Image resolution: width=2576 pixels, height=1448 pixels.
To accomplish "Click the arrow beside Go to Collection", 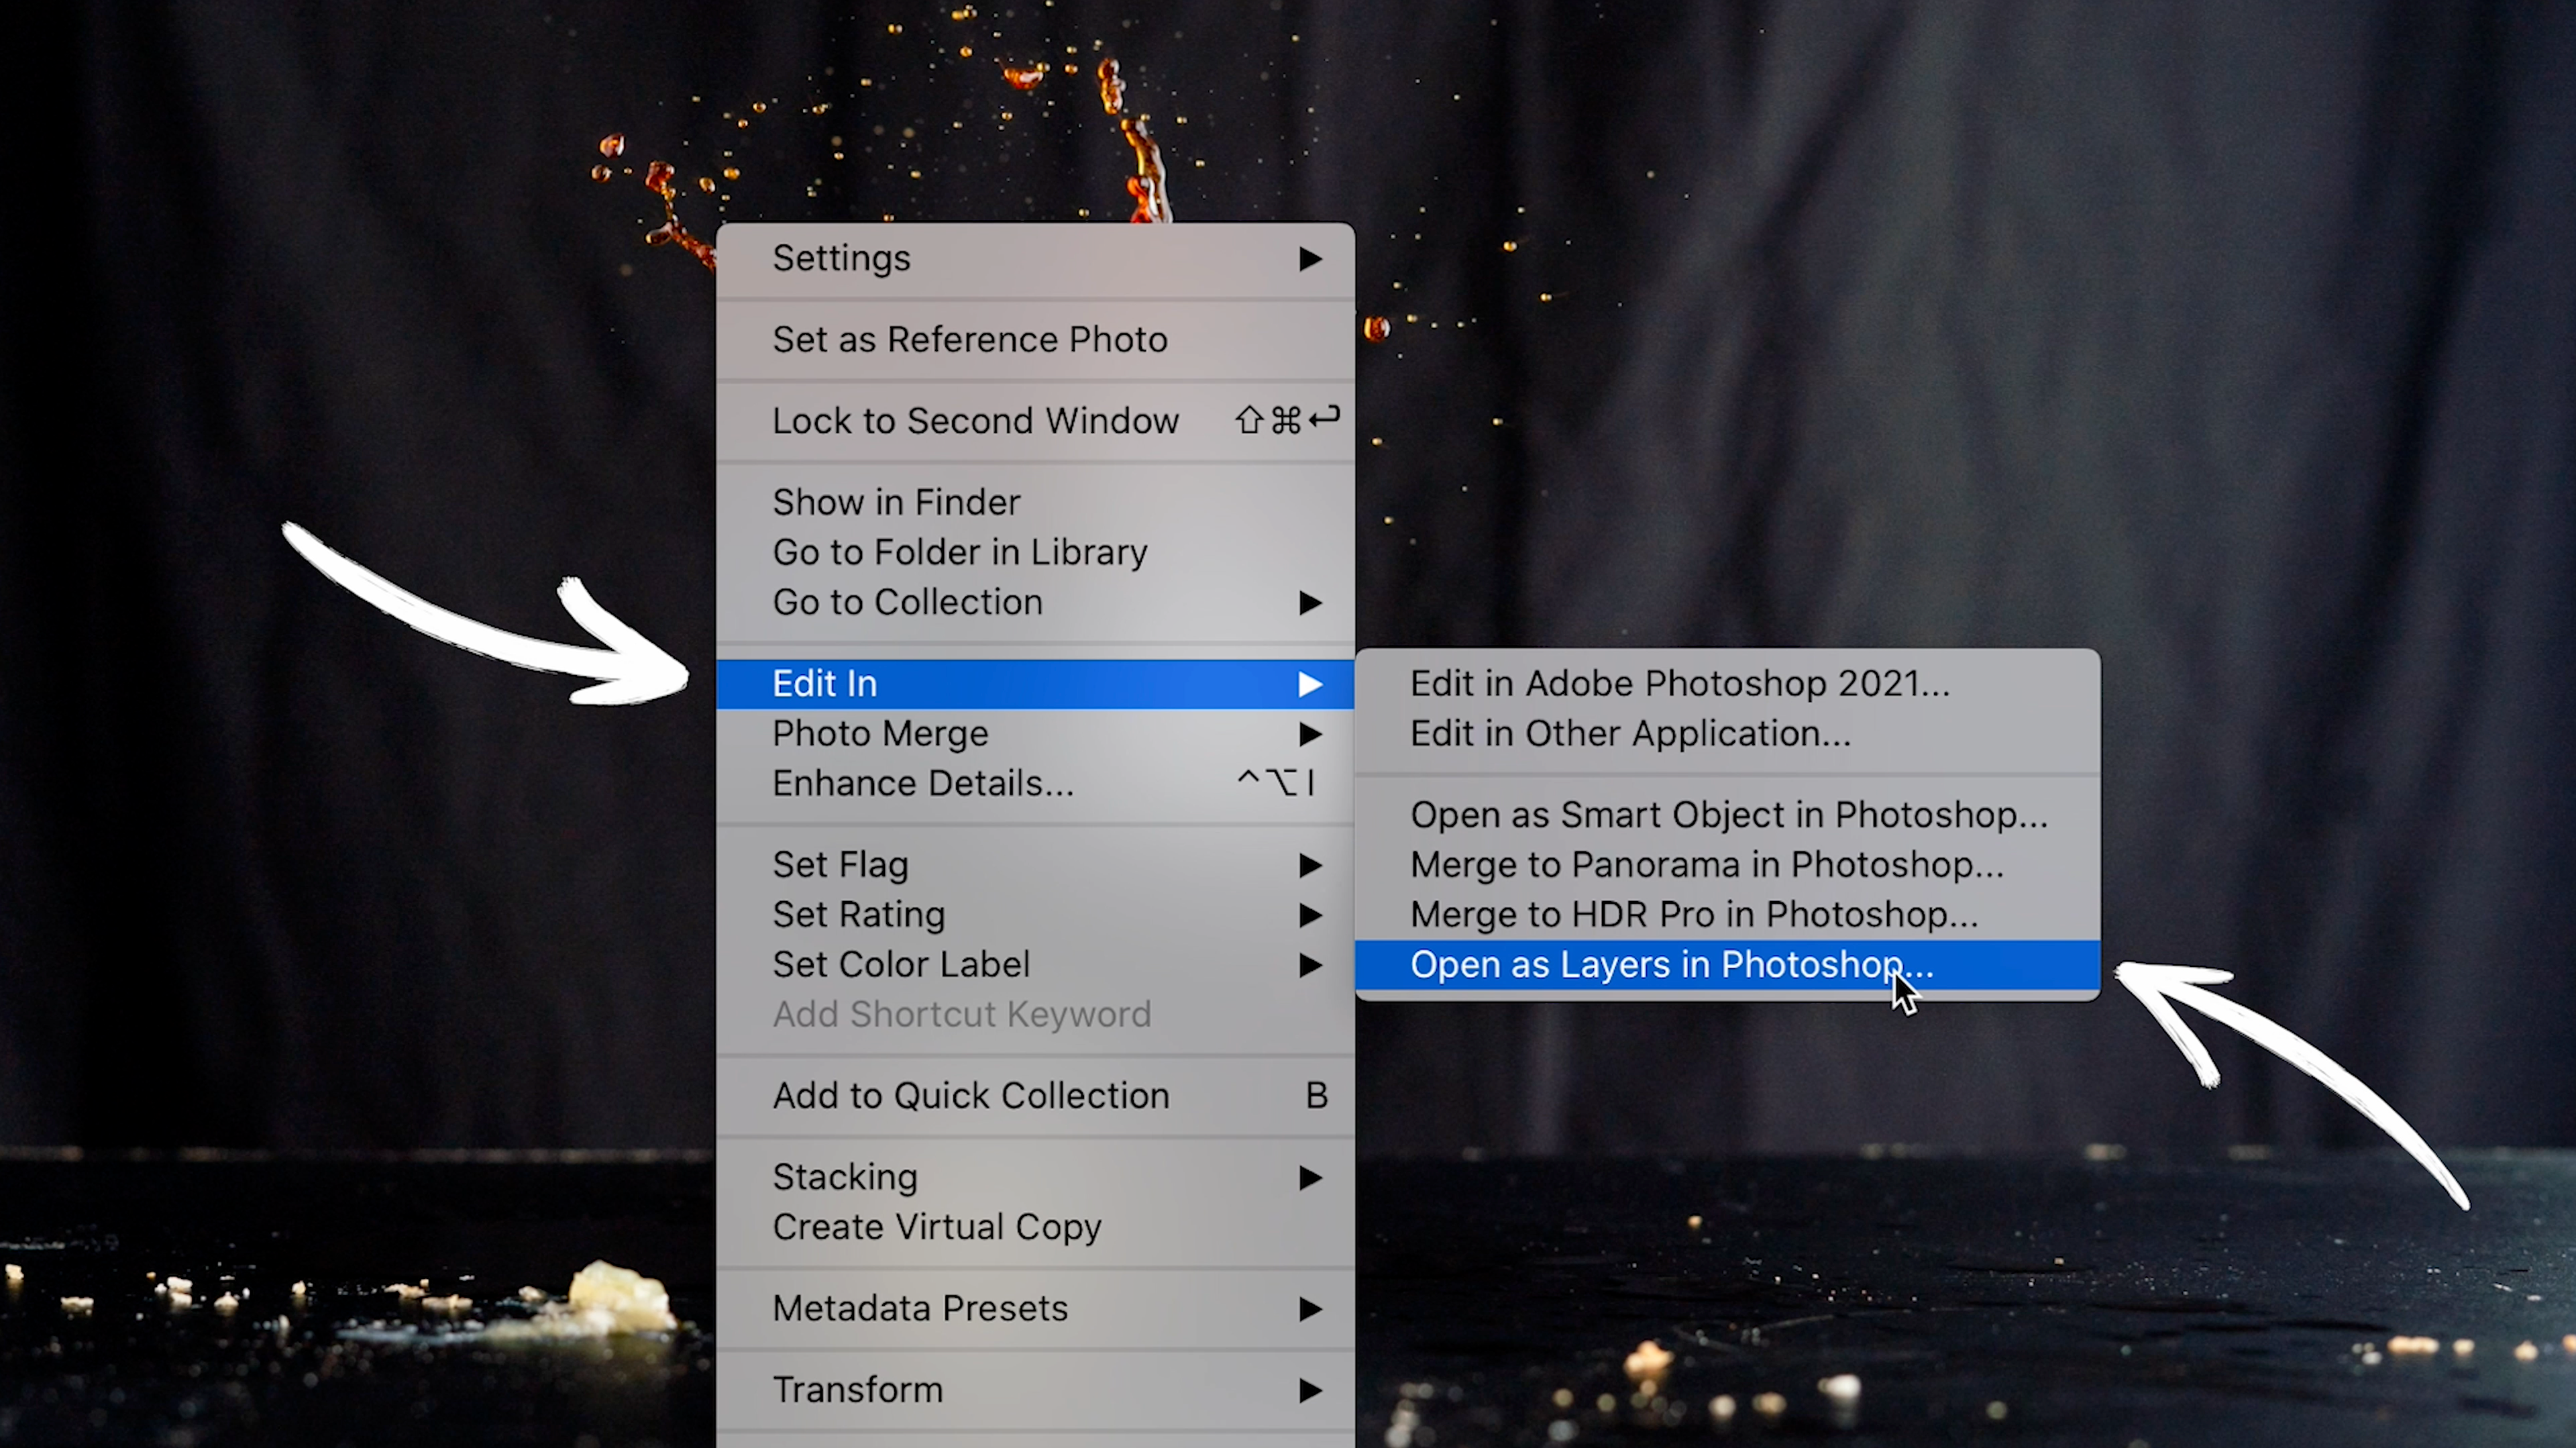I will (1310, 603).
